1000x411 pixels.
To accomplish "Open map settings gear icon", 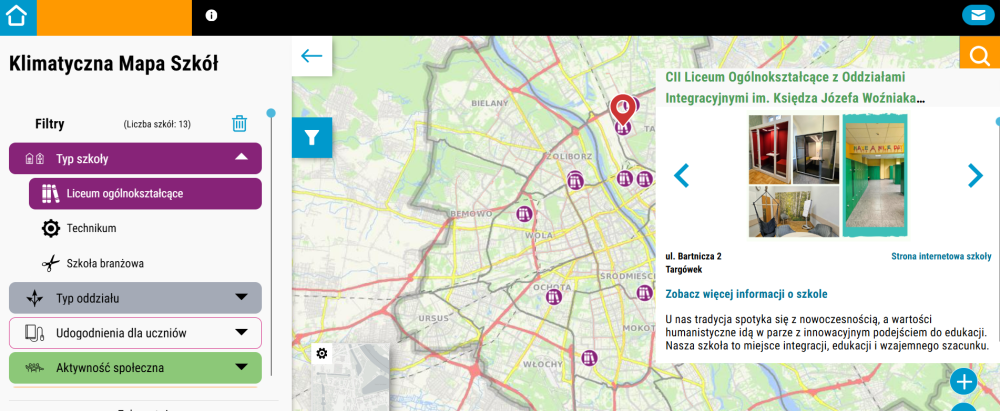I will [322, 353].
